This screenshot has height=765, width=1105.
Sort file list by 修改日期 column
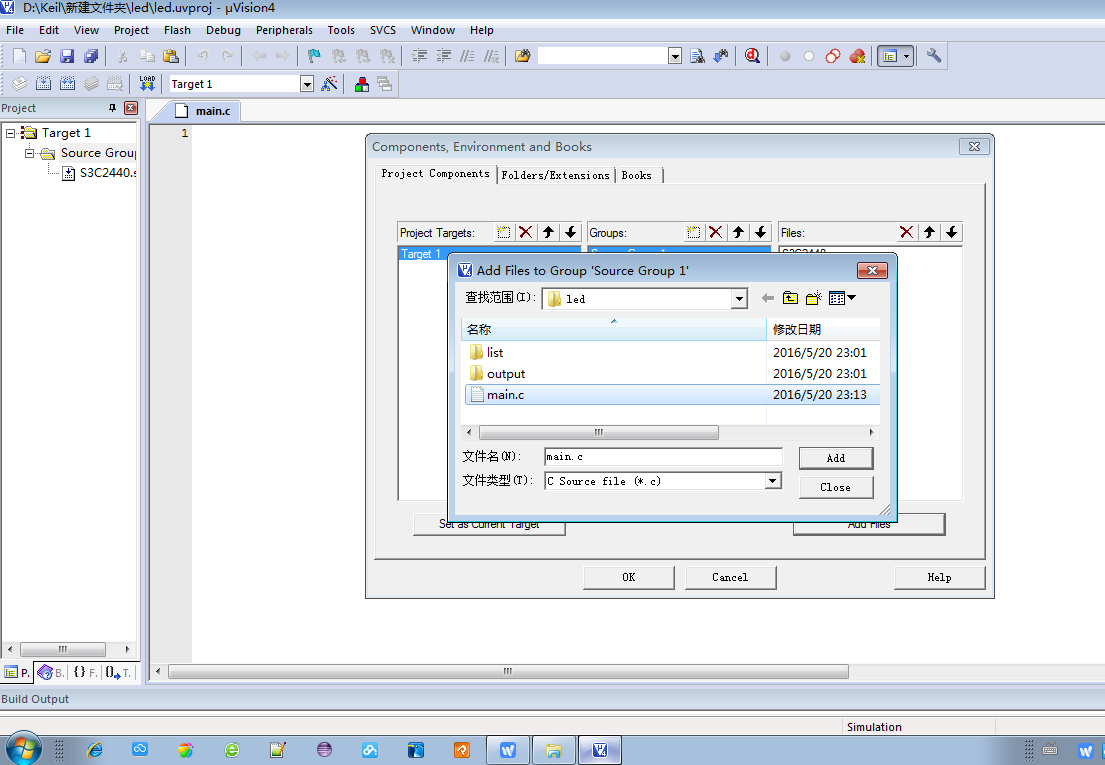[x=823, y=329]
